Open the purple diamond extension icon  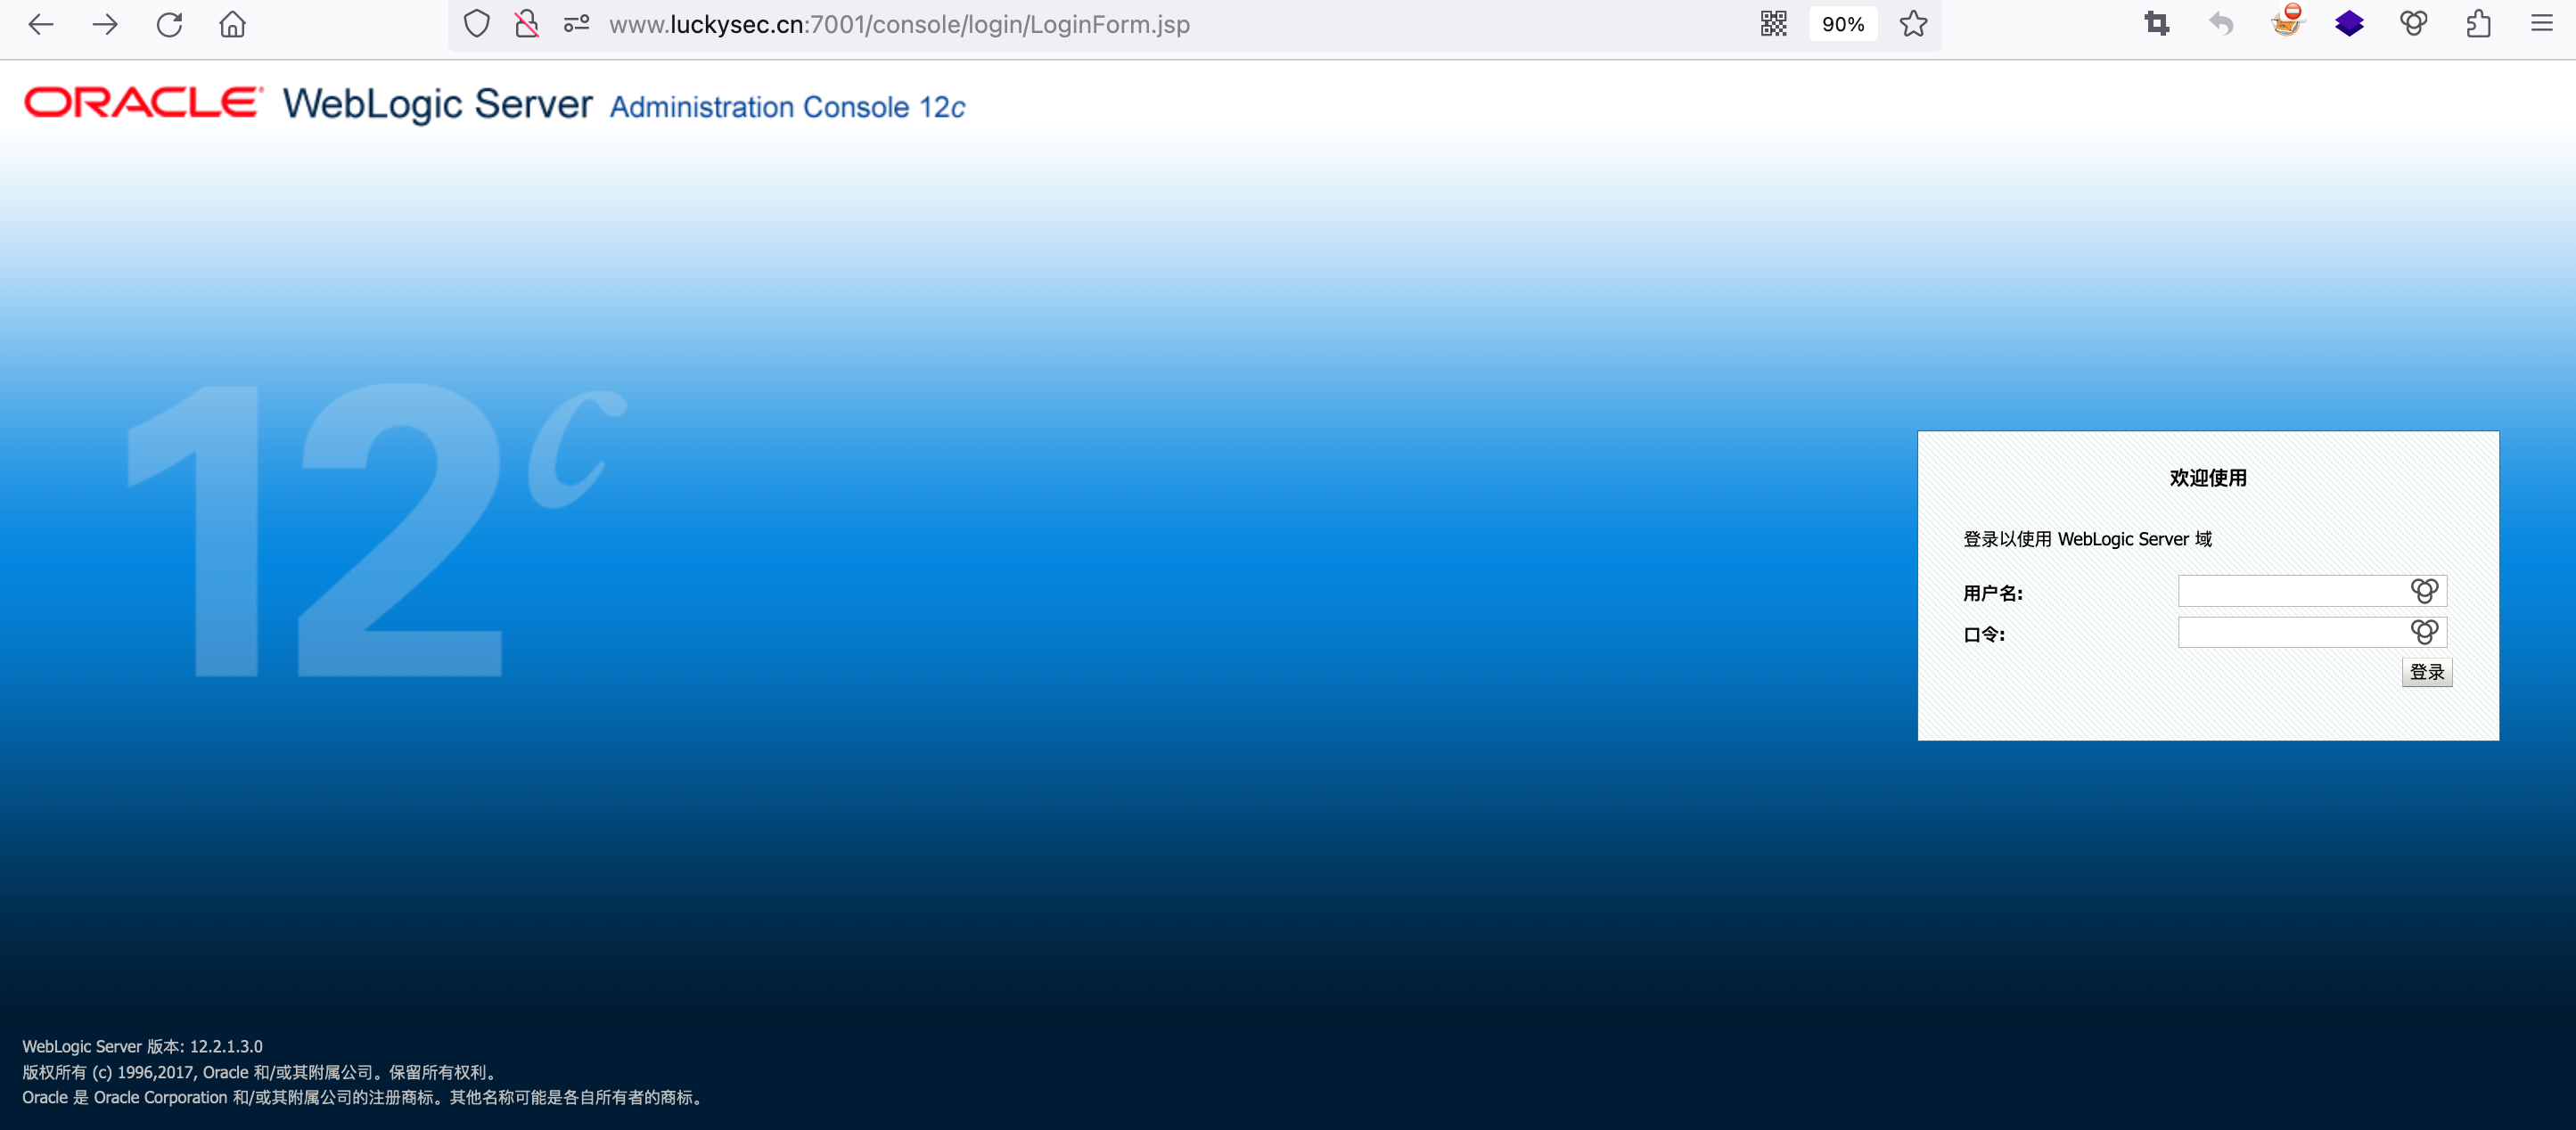(2349, 24)
